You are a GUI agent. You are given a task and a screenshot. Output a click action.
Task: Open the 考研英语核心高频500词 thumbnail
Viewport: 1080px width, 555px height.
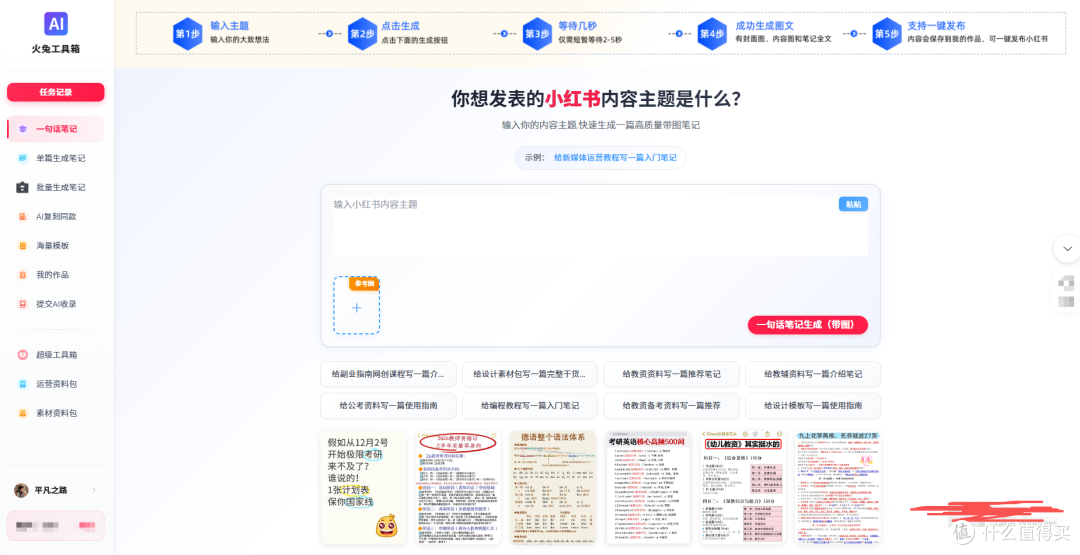[x=648, y=488]
